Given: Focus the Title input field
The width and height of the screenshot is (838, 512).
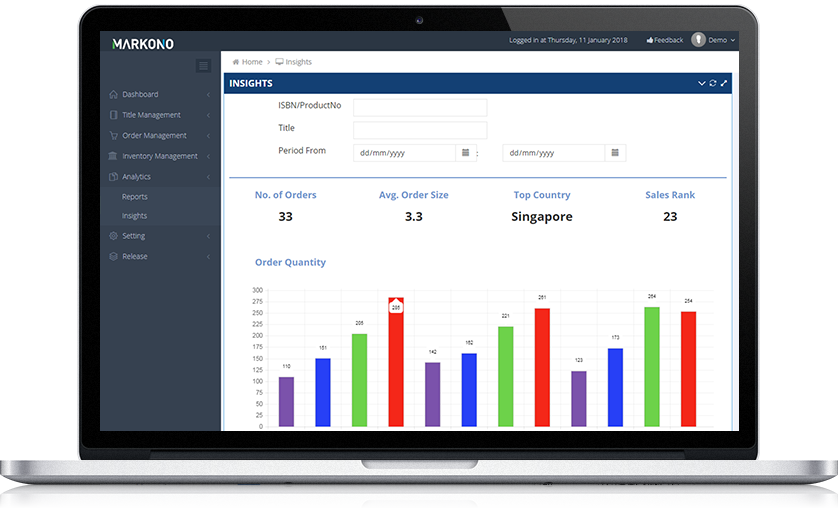Looking at the screenshot, I should pos(420,130).
